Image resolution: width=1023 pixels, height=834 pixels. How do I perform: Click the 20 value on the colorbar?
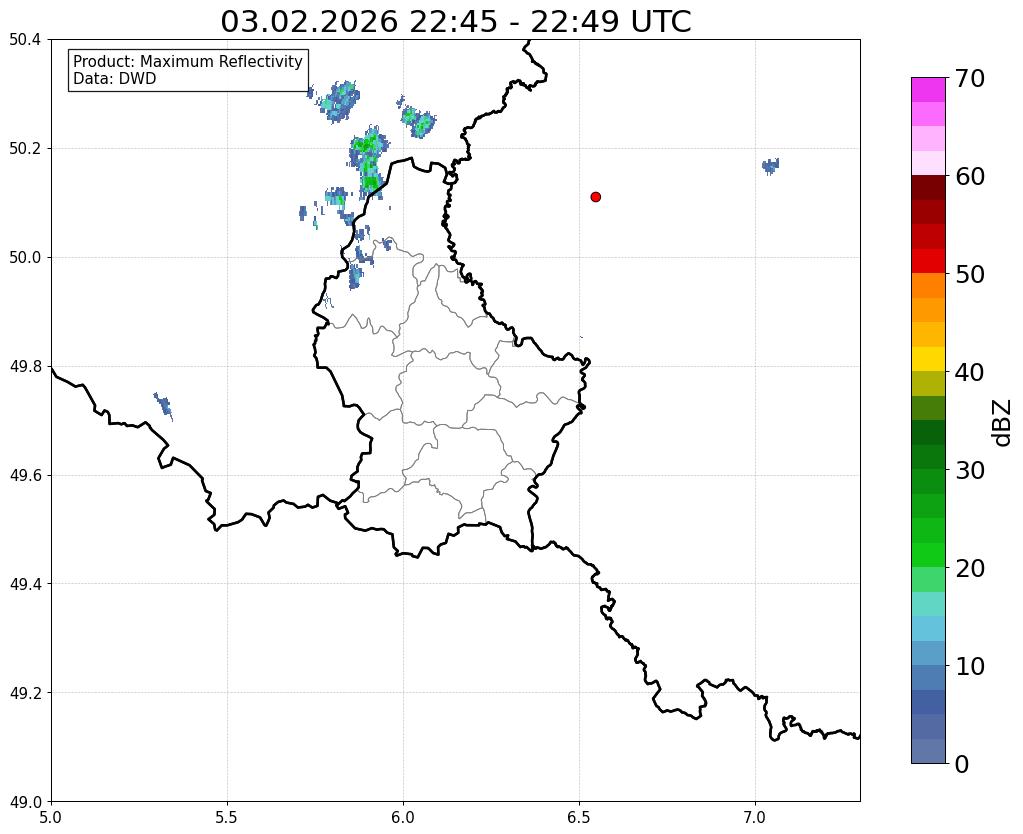point(970,568)
